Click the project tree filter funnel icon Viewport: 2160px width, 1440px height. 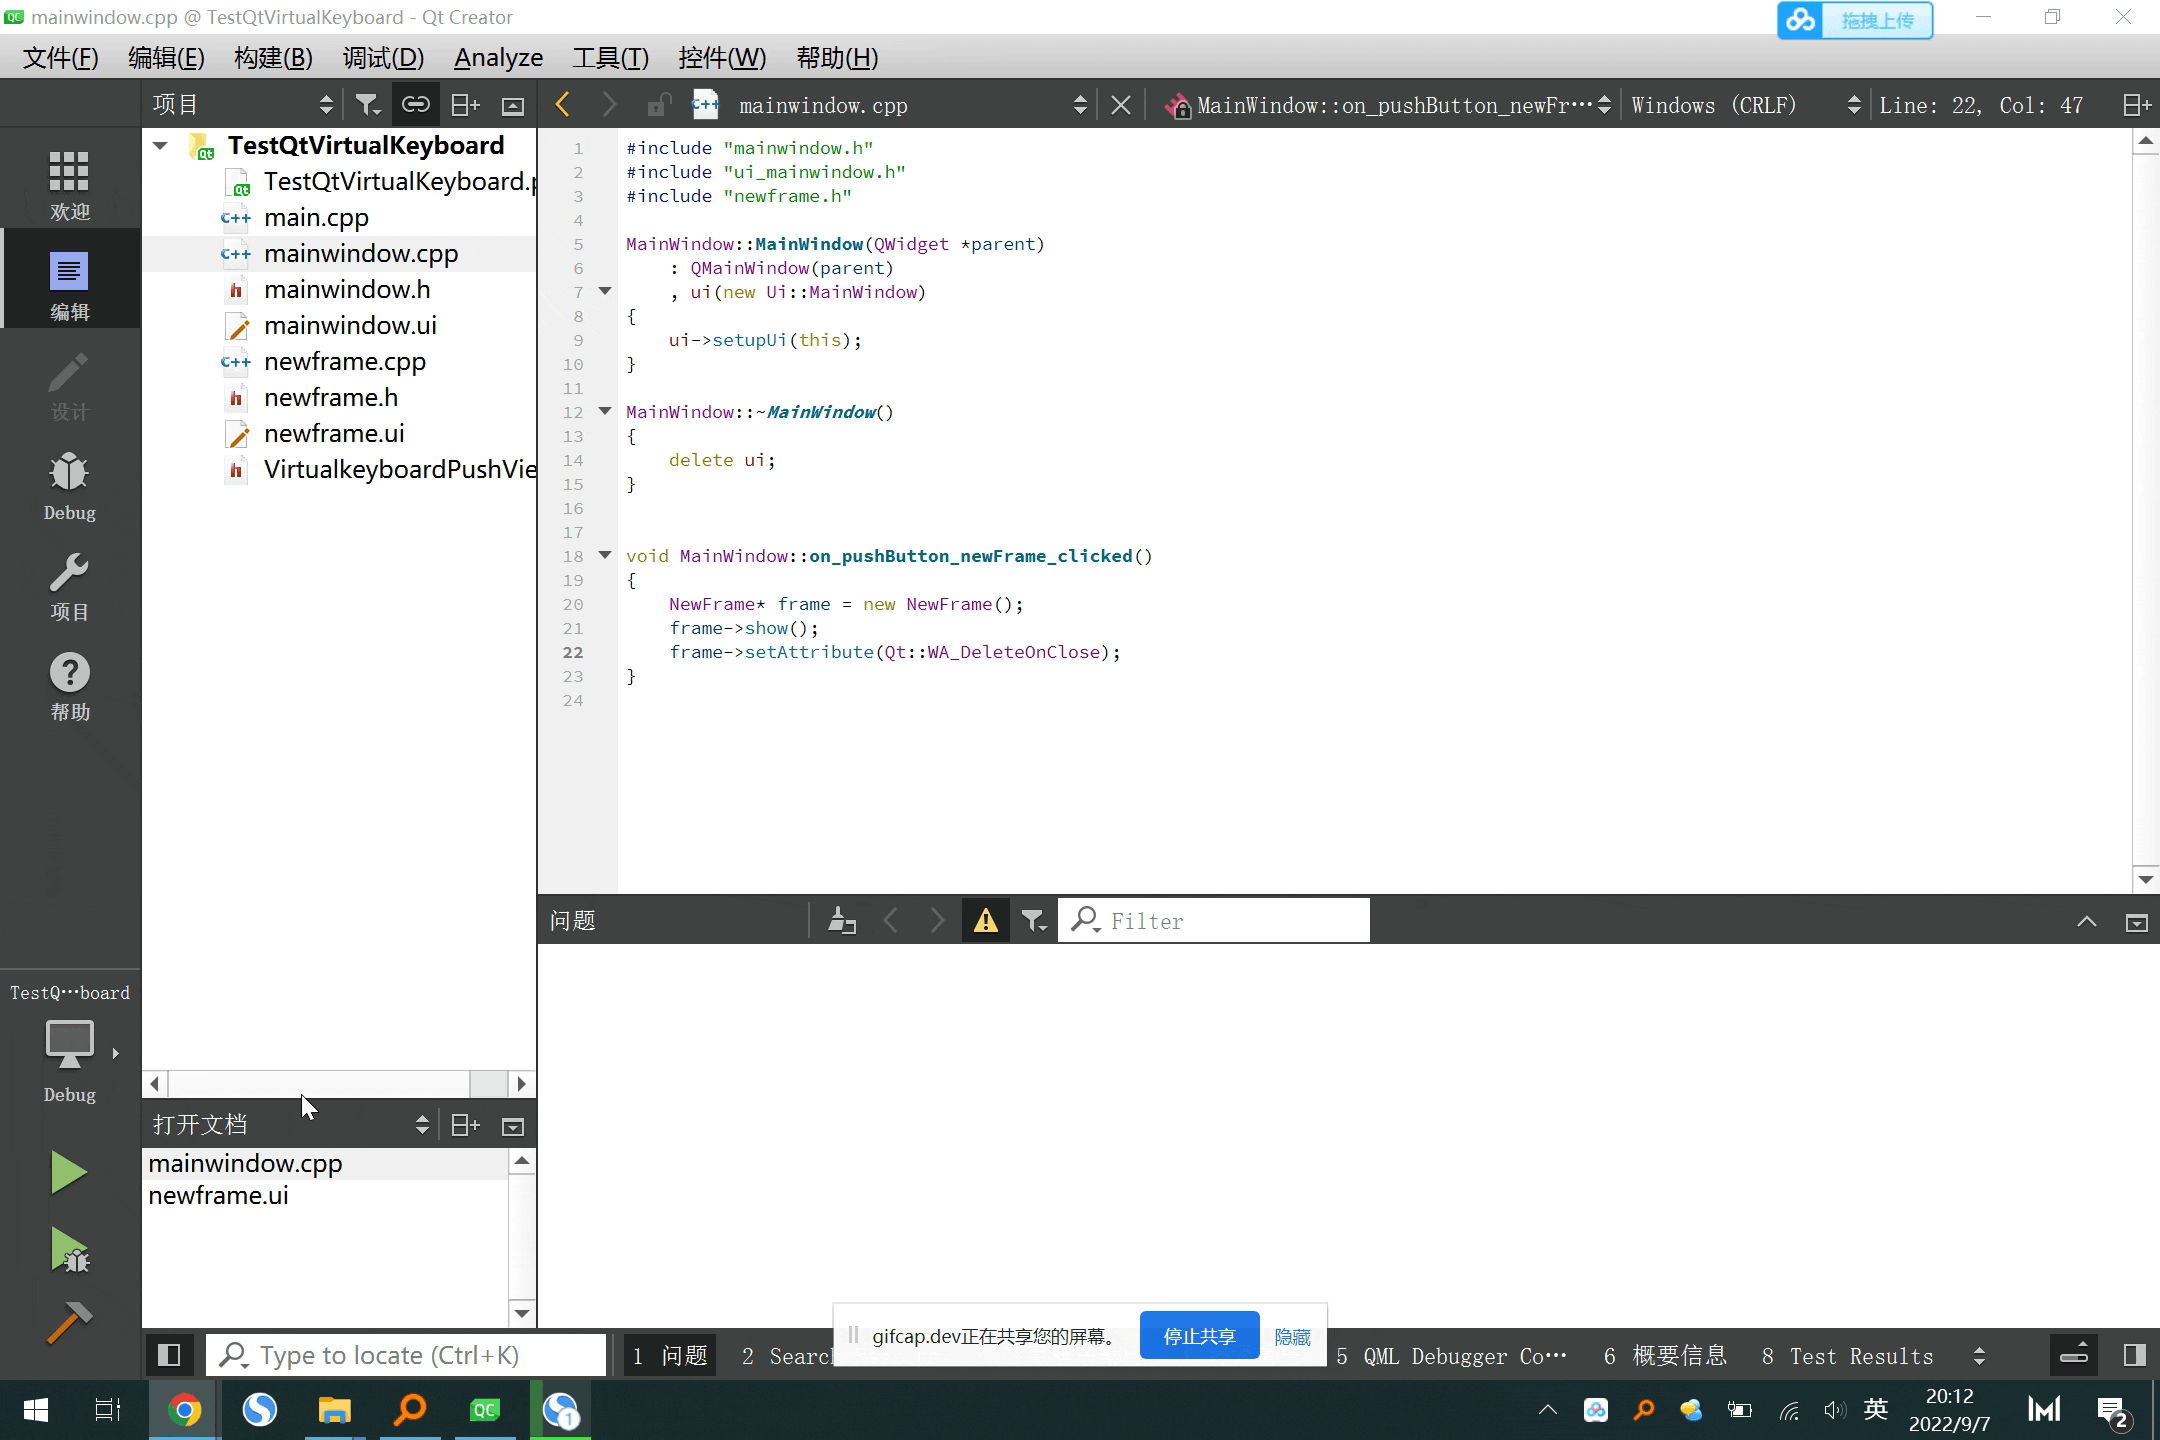[367, 105]
